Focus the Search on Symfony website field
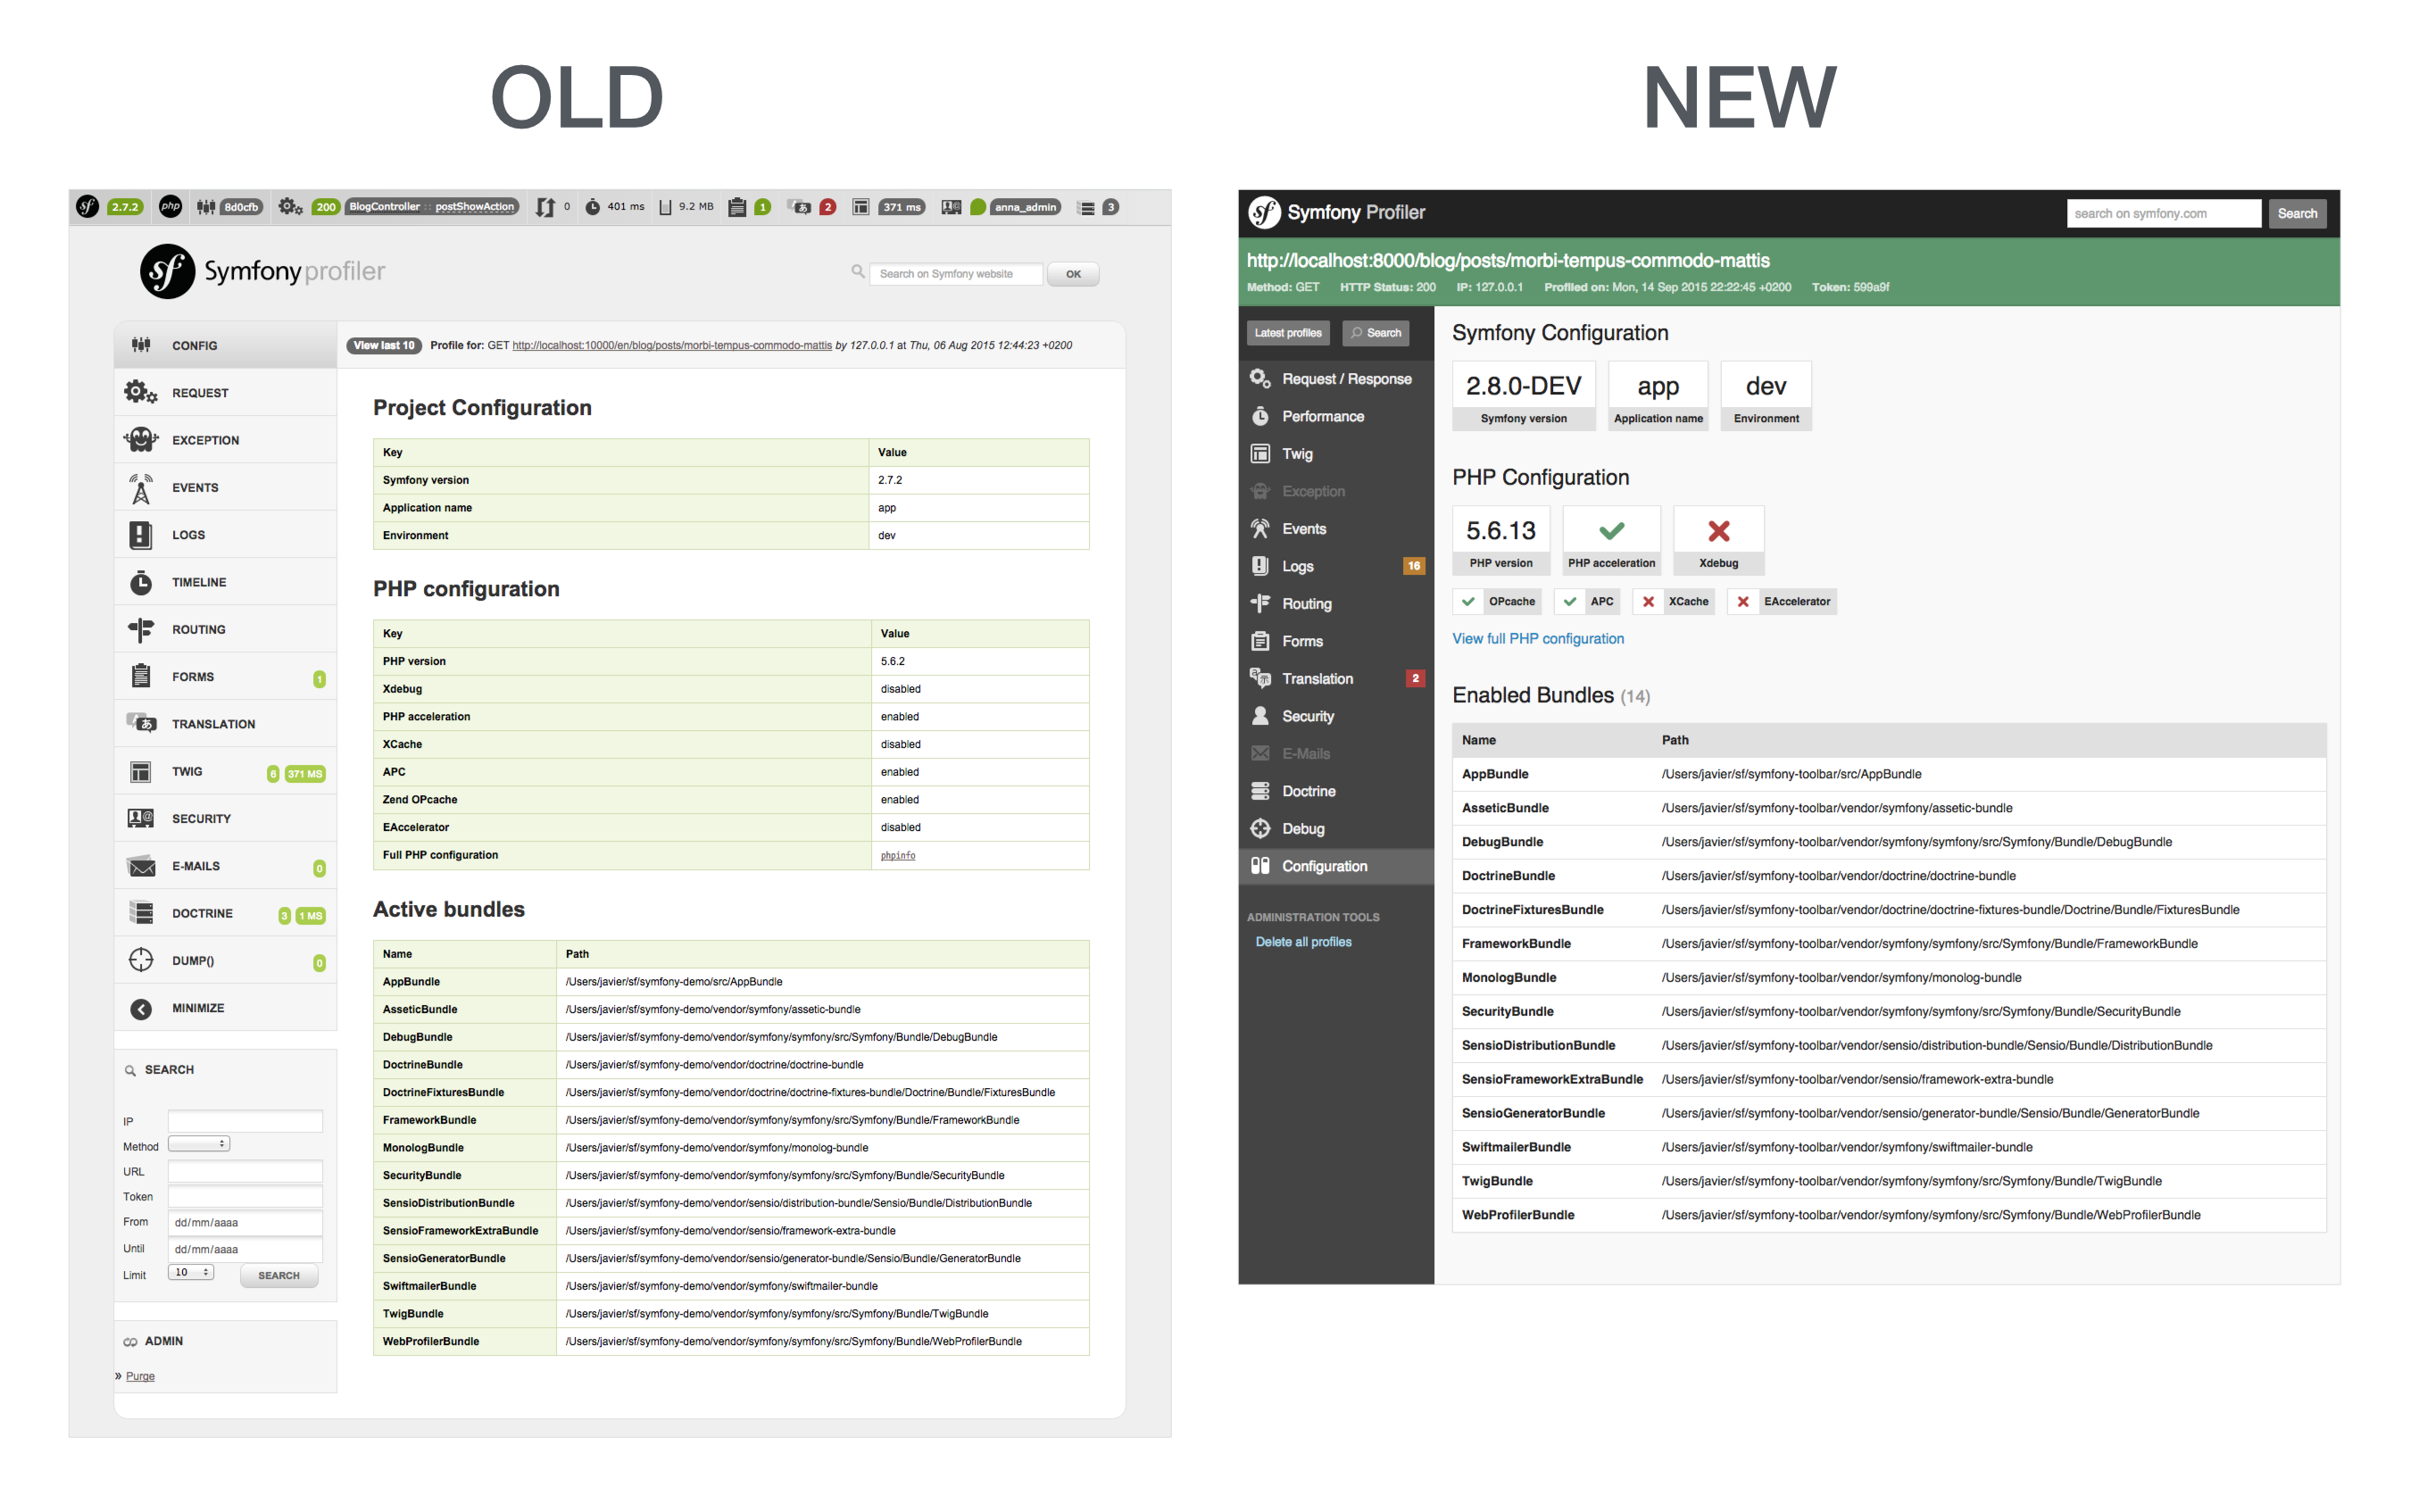 coord(956,274)
